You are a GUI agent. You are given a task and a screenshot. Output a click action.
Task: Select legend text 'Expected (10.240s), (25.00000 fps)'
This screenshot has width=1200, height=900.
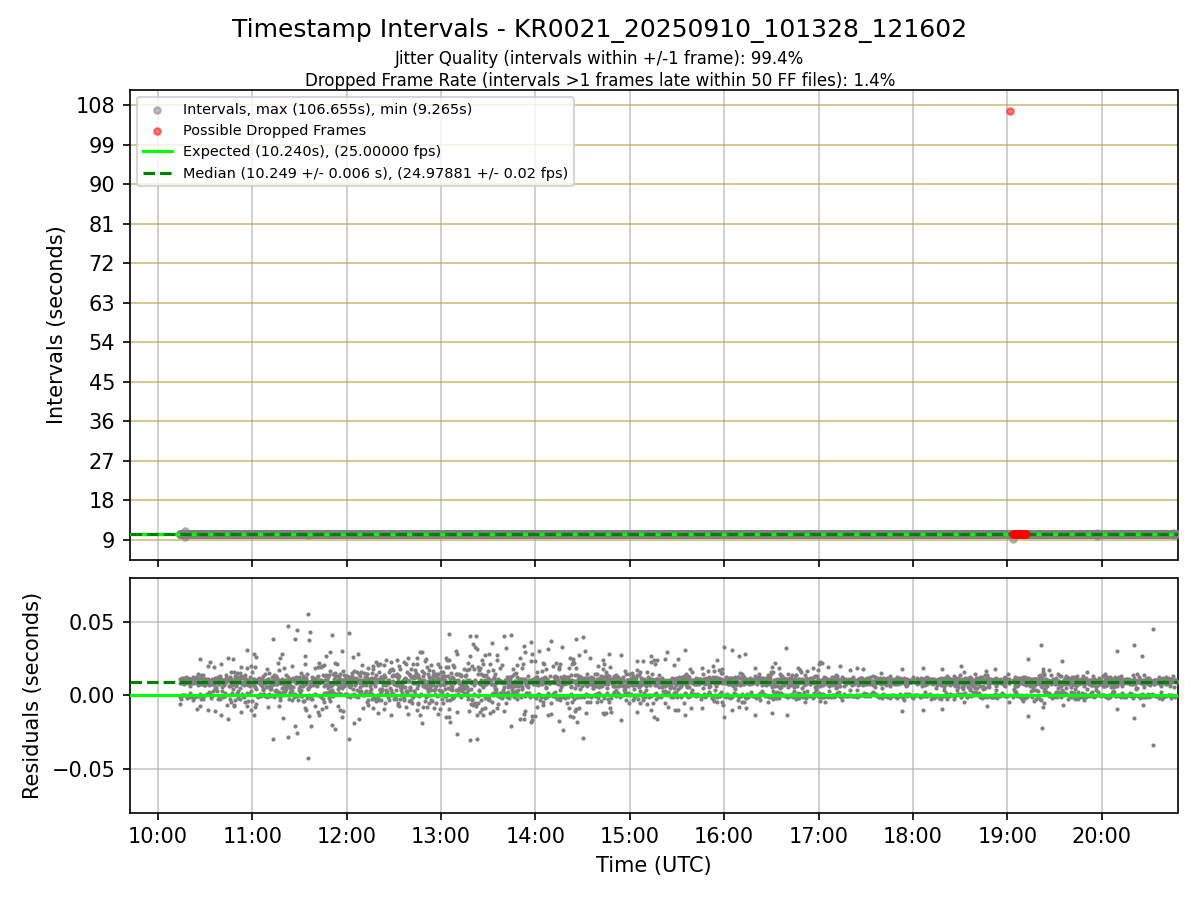312,152
